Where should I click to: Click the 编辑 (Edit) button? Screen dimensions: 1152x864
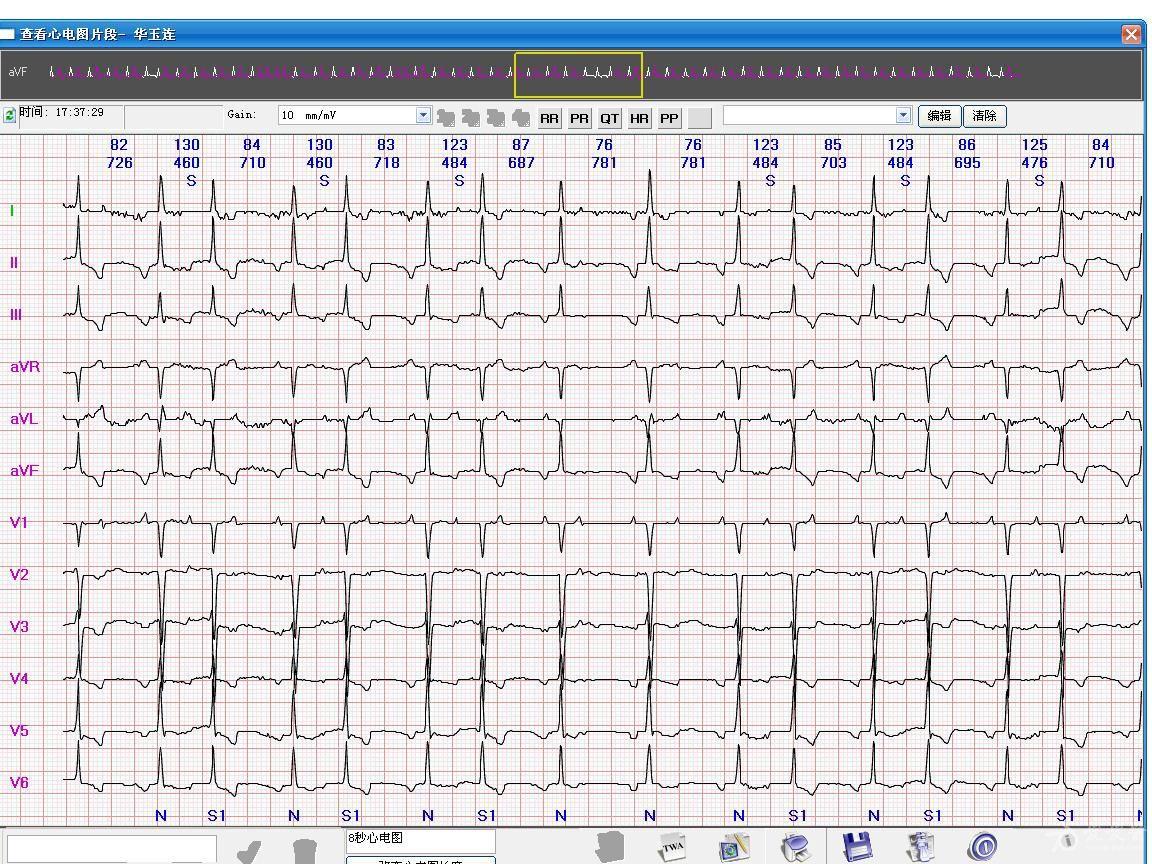939,116
